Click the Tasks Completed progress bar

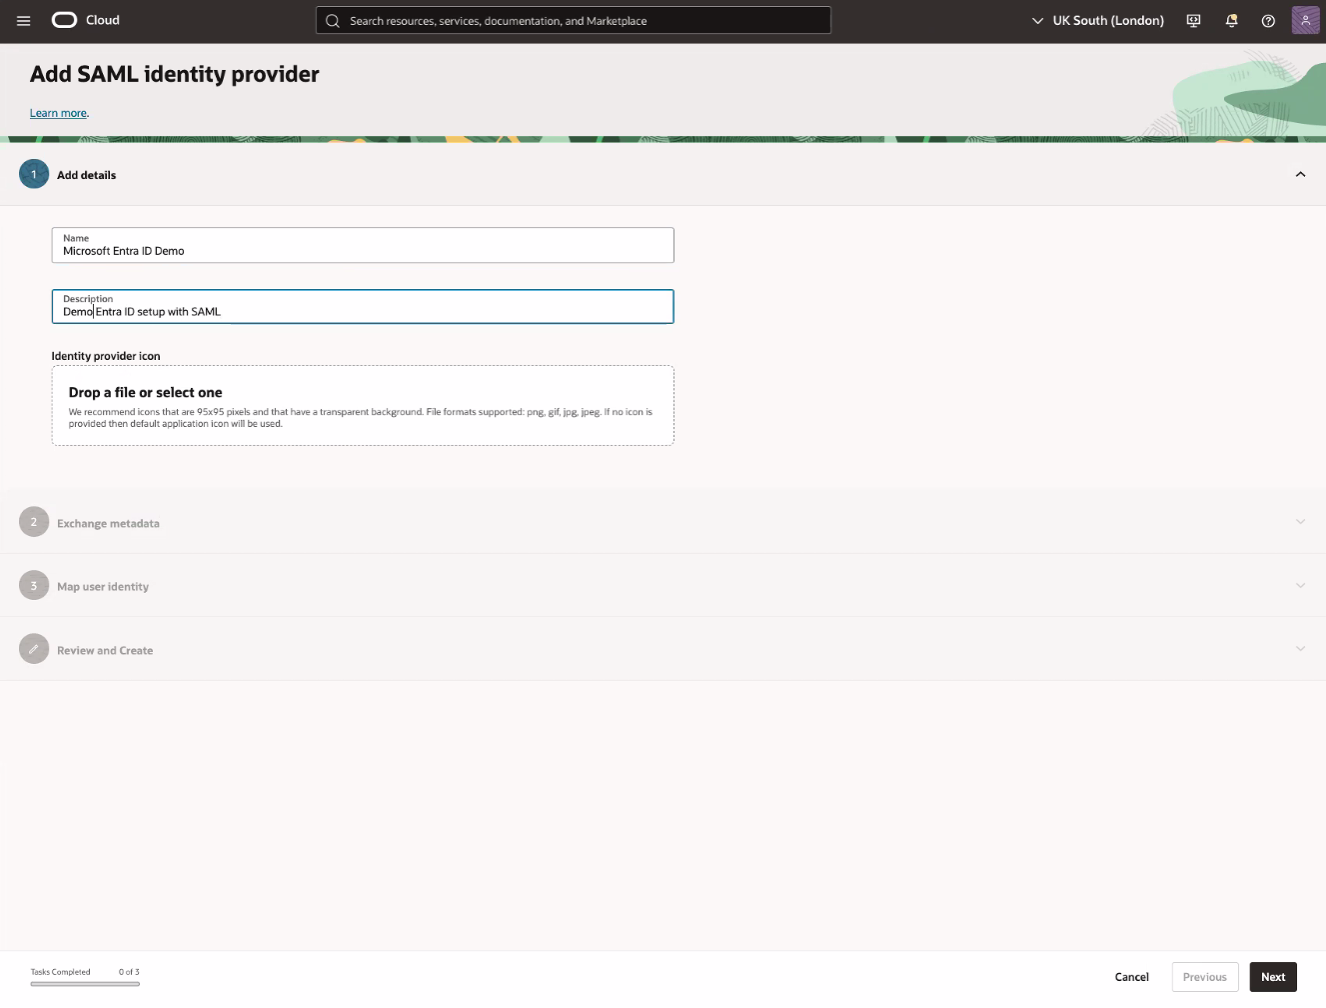(x=85, y=984)
